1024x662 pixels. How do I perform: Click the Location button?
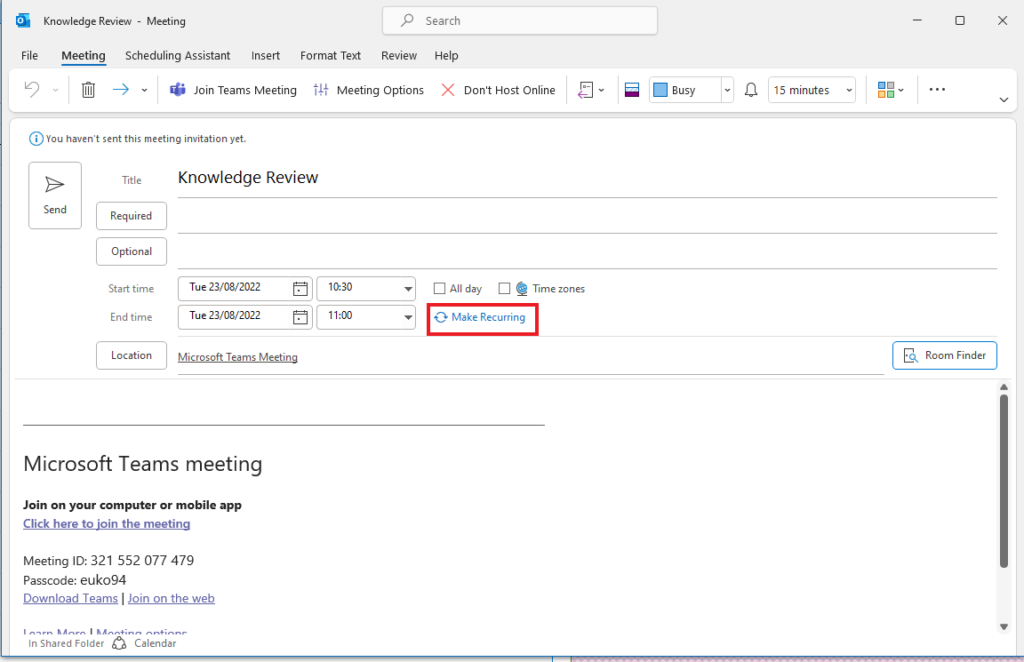click(131, 355)
